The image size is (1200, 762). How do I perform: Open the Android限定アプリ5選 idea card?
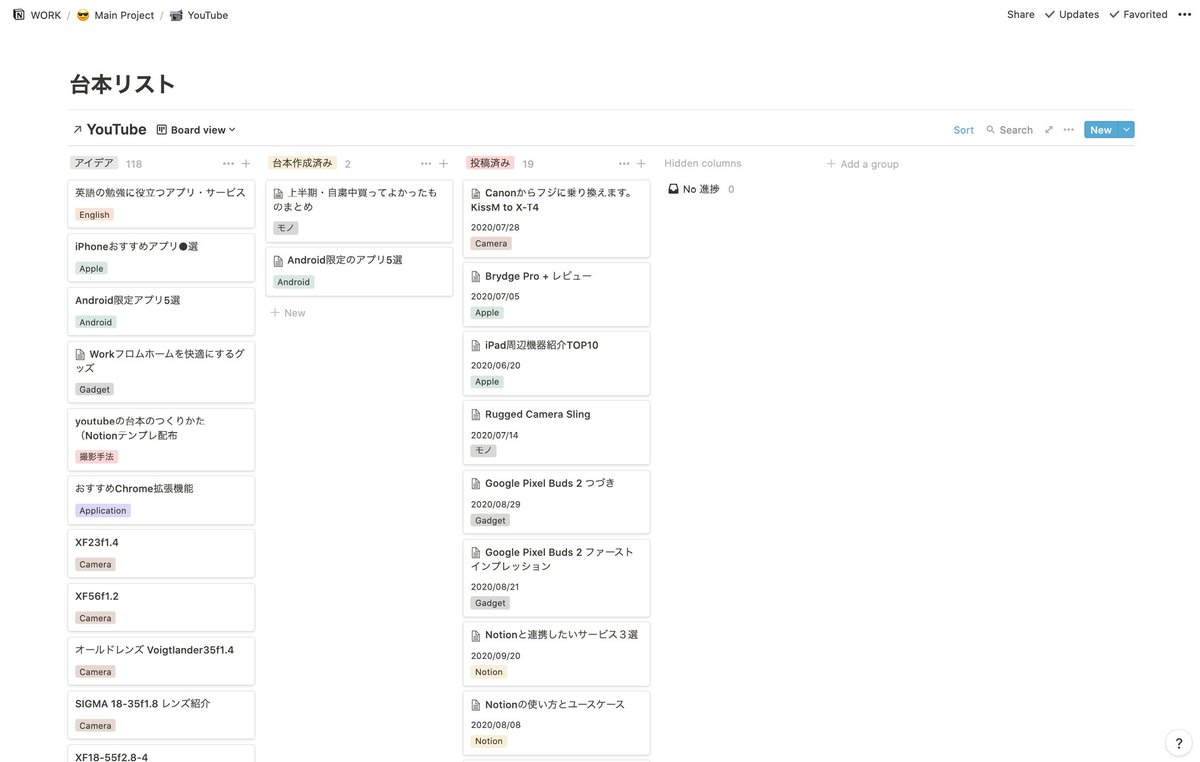click(161, 312)
